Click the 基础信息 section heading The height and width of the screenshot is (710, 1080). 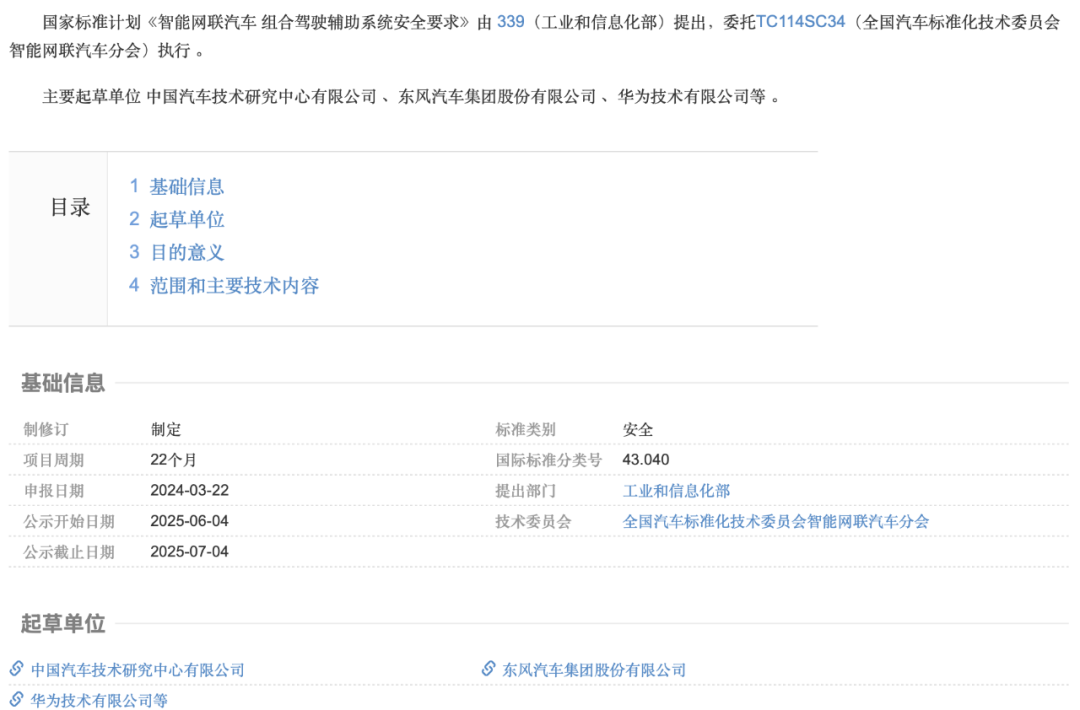[63, 383]
